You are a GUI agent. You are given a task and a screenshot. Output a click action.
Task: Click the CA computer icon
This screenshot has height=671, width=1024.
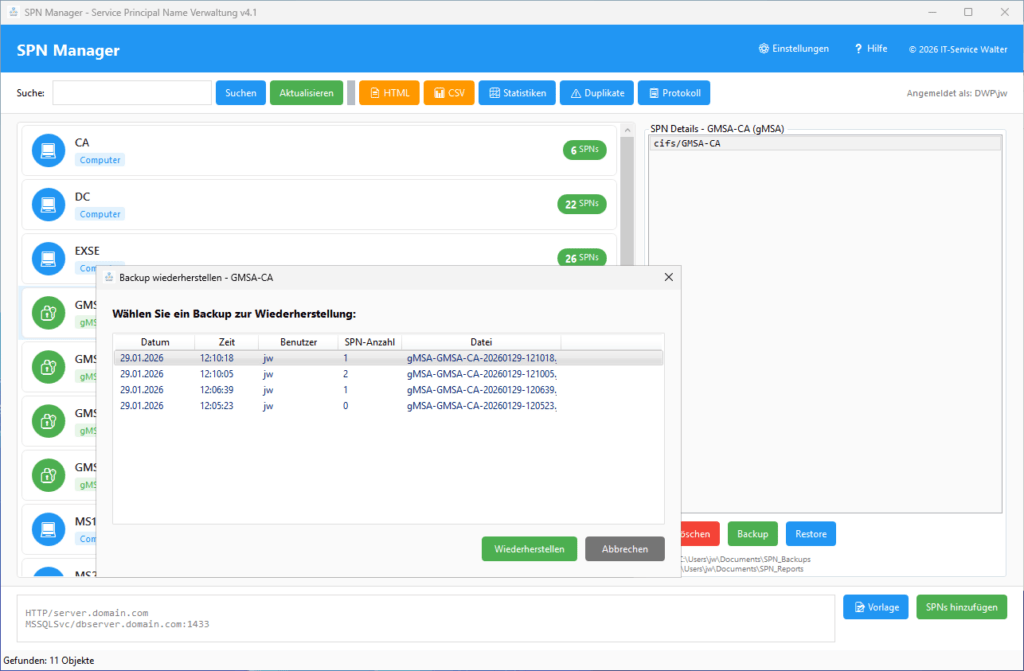point(48,150)
